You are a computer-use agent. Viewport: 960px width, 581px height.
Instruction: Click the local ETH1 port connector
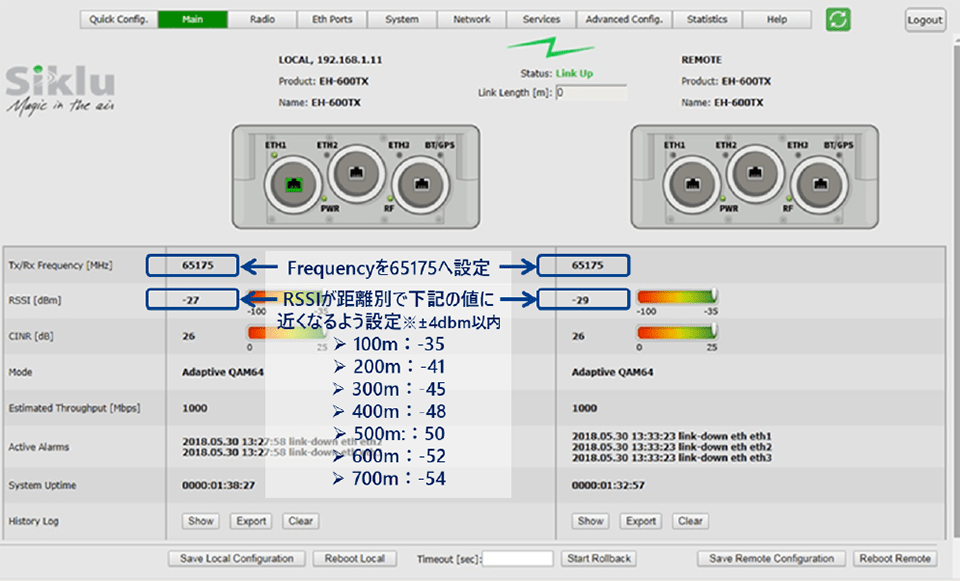(294, 184)
